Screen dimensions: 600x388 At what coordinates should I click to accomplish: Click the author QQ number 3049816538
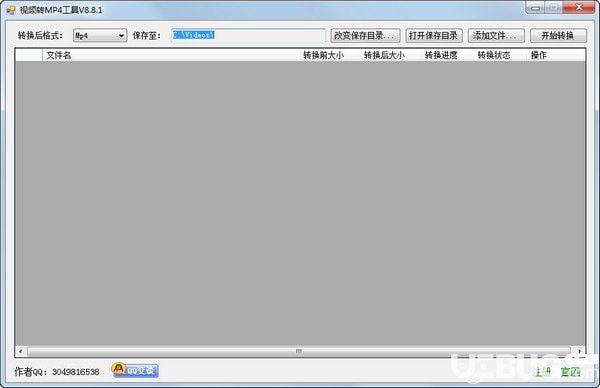pyautogui.click(x=76, y=372)
